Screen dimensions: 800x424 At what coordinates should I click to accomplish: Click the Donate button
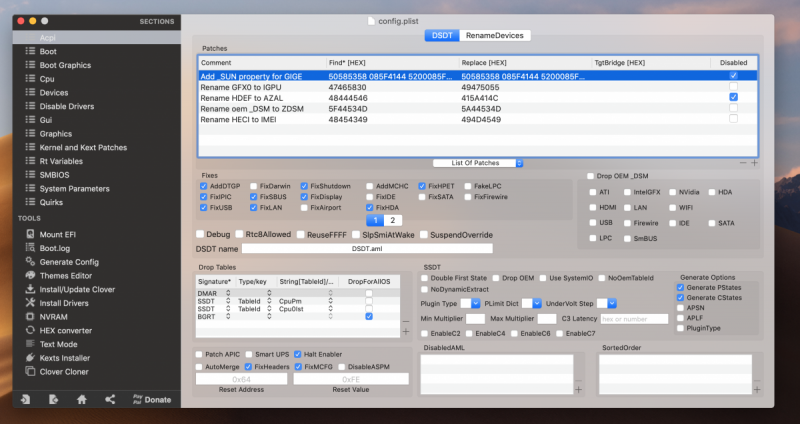coord(151,399)
